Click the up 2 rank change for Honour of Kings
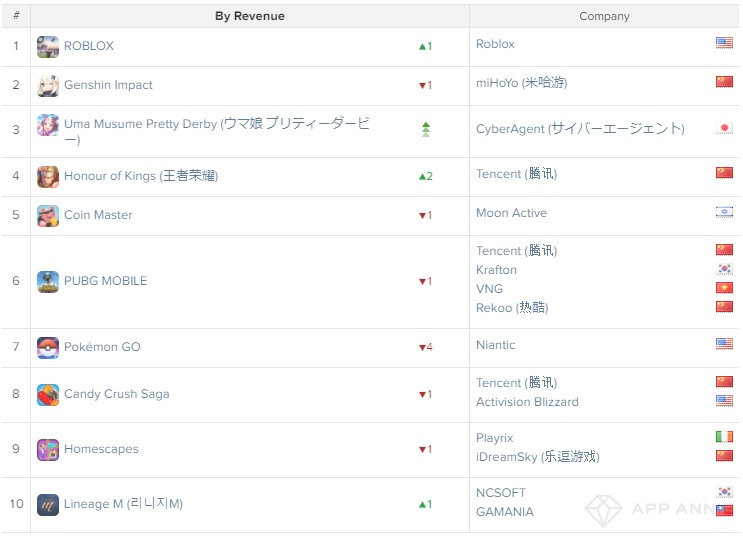Viewport: 743px width, 537px height. [426, 176]
